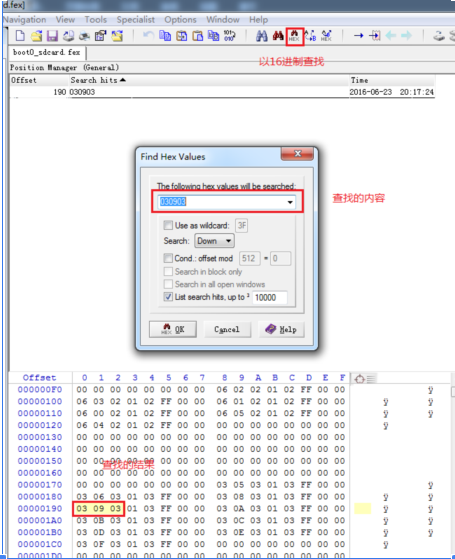Click the Go To Sector icon
Image resolution: width=455 pixels, height=559 pixels.
click(375, 36)
